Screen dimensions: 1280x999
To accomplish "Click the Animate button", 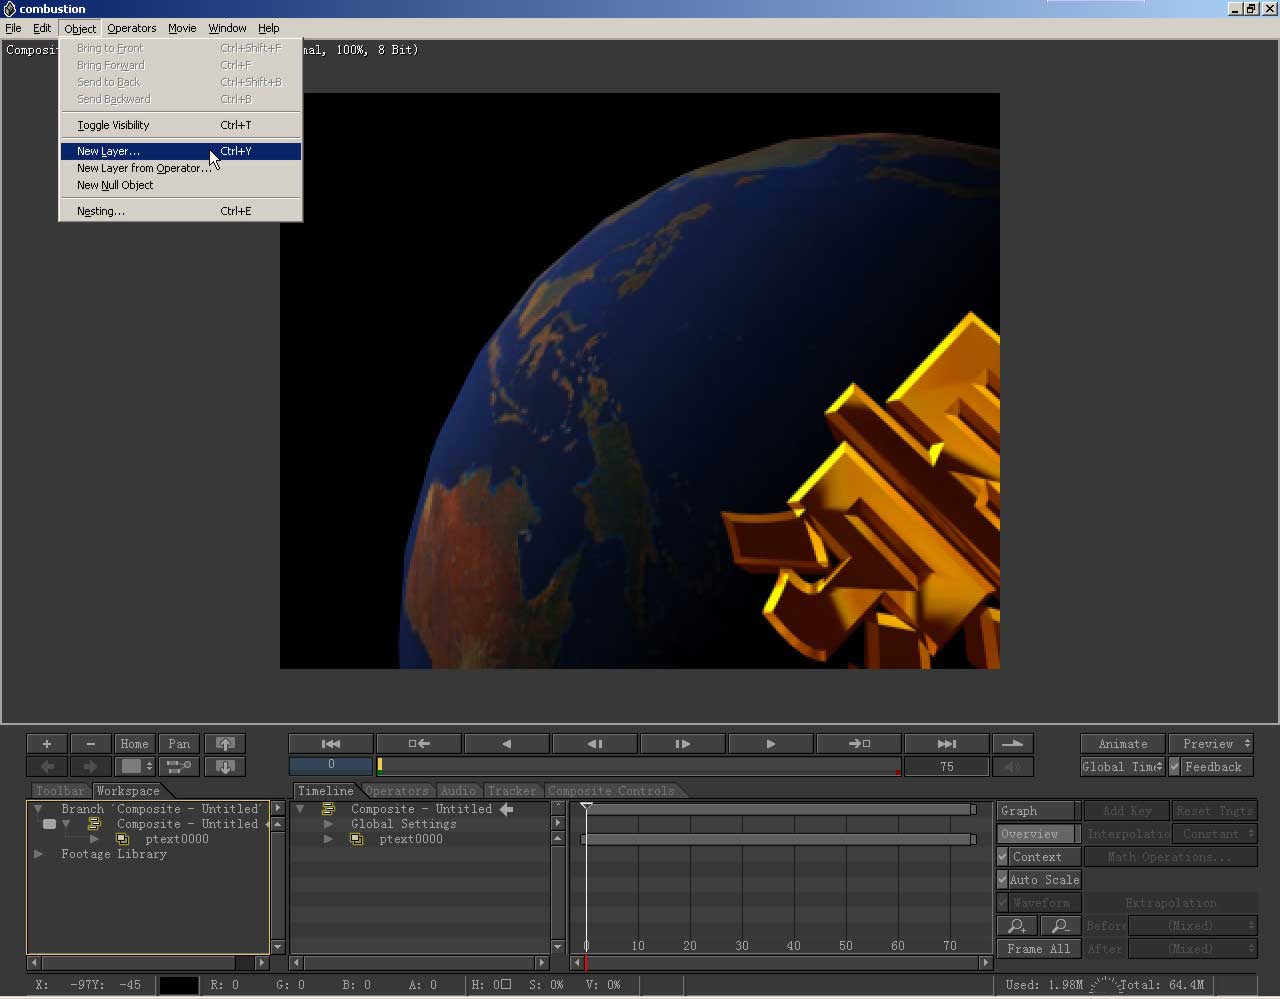I will point(1122,744).
